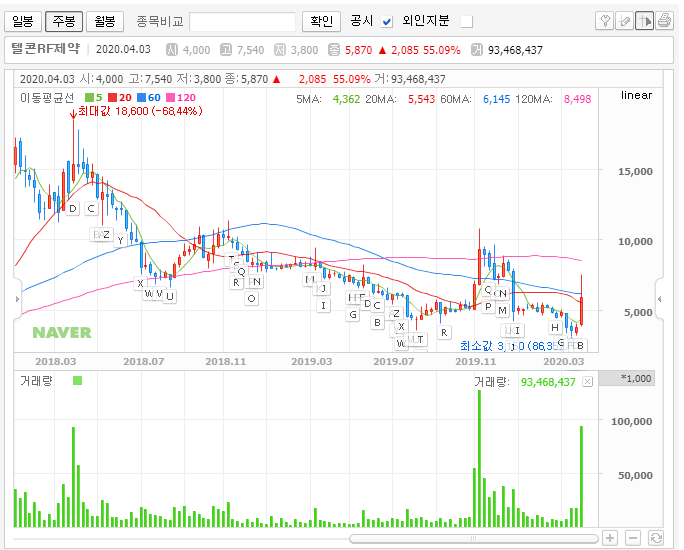Open disclosure marker P on chart
This screenshot has height=550, width=684.
coord(488,307)
